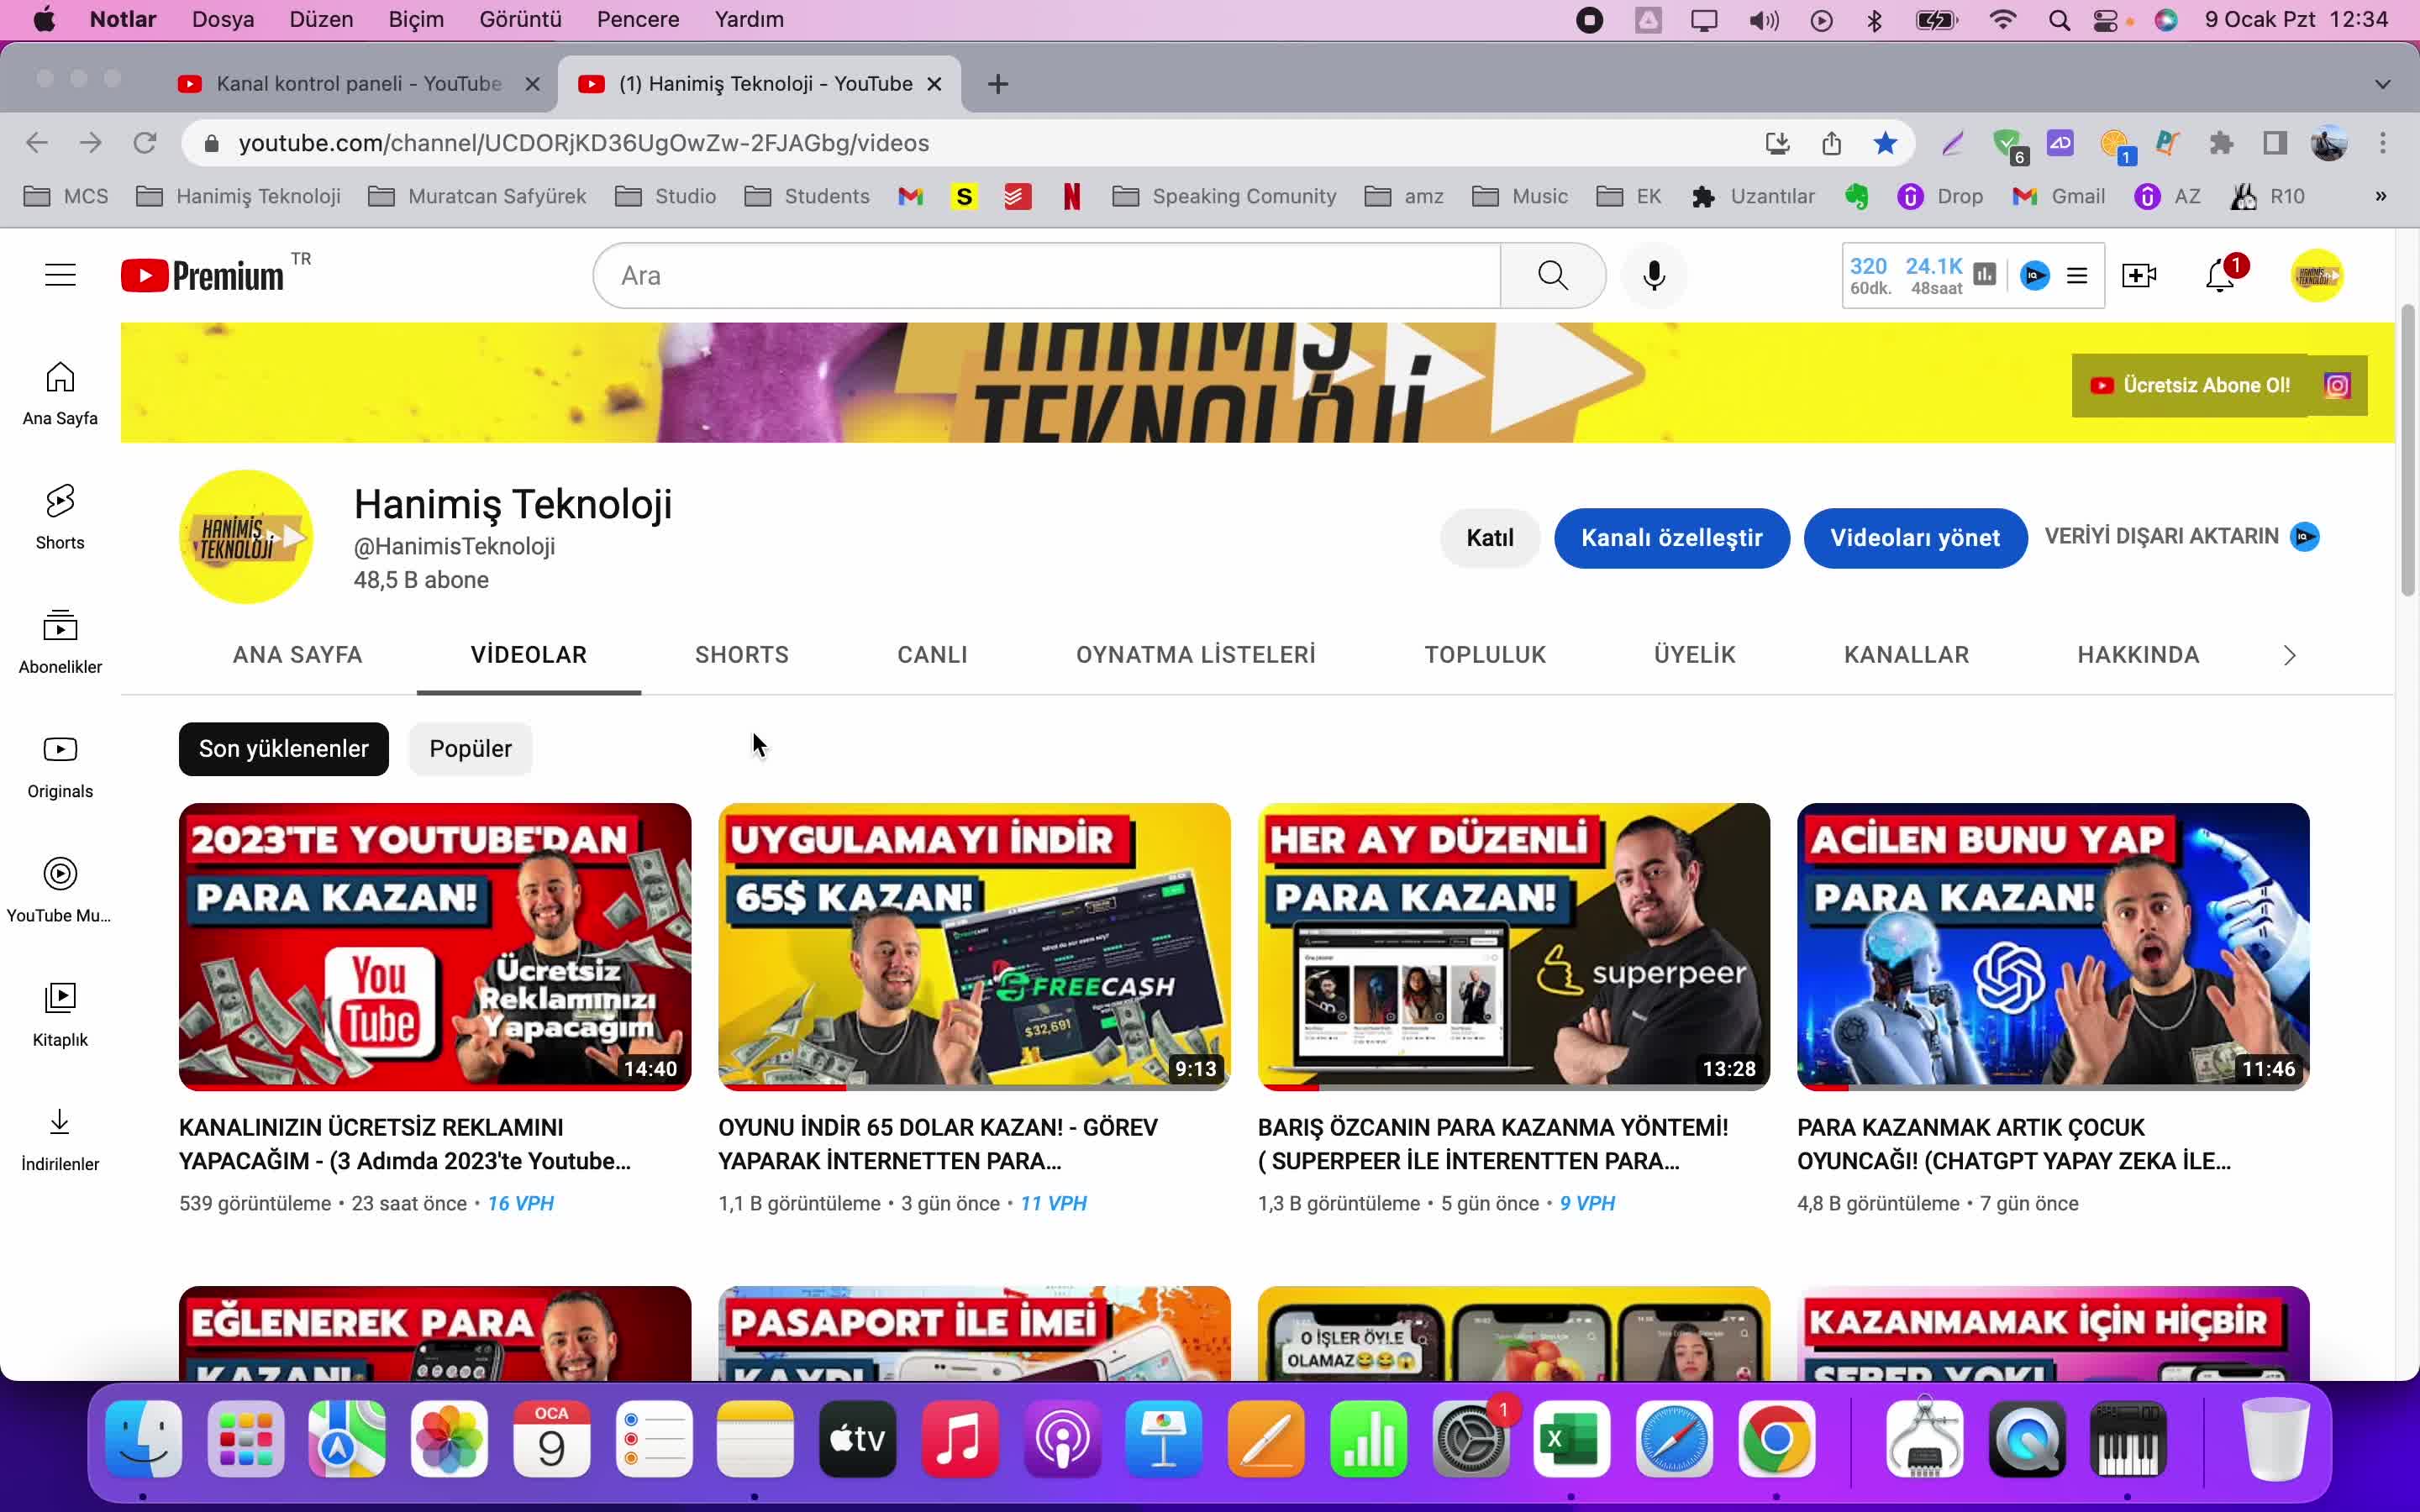Click the page vertical scrollbar
This screenshot has height=1512, width=2420.
pyautogui.click(x=2408, y=450)
